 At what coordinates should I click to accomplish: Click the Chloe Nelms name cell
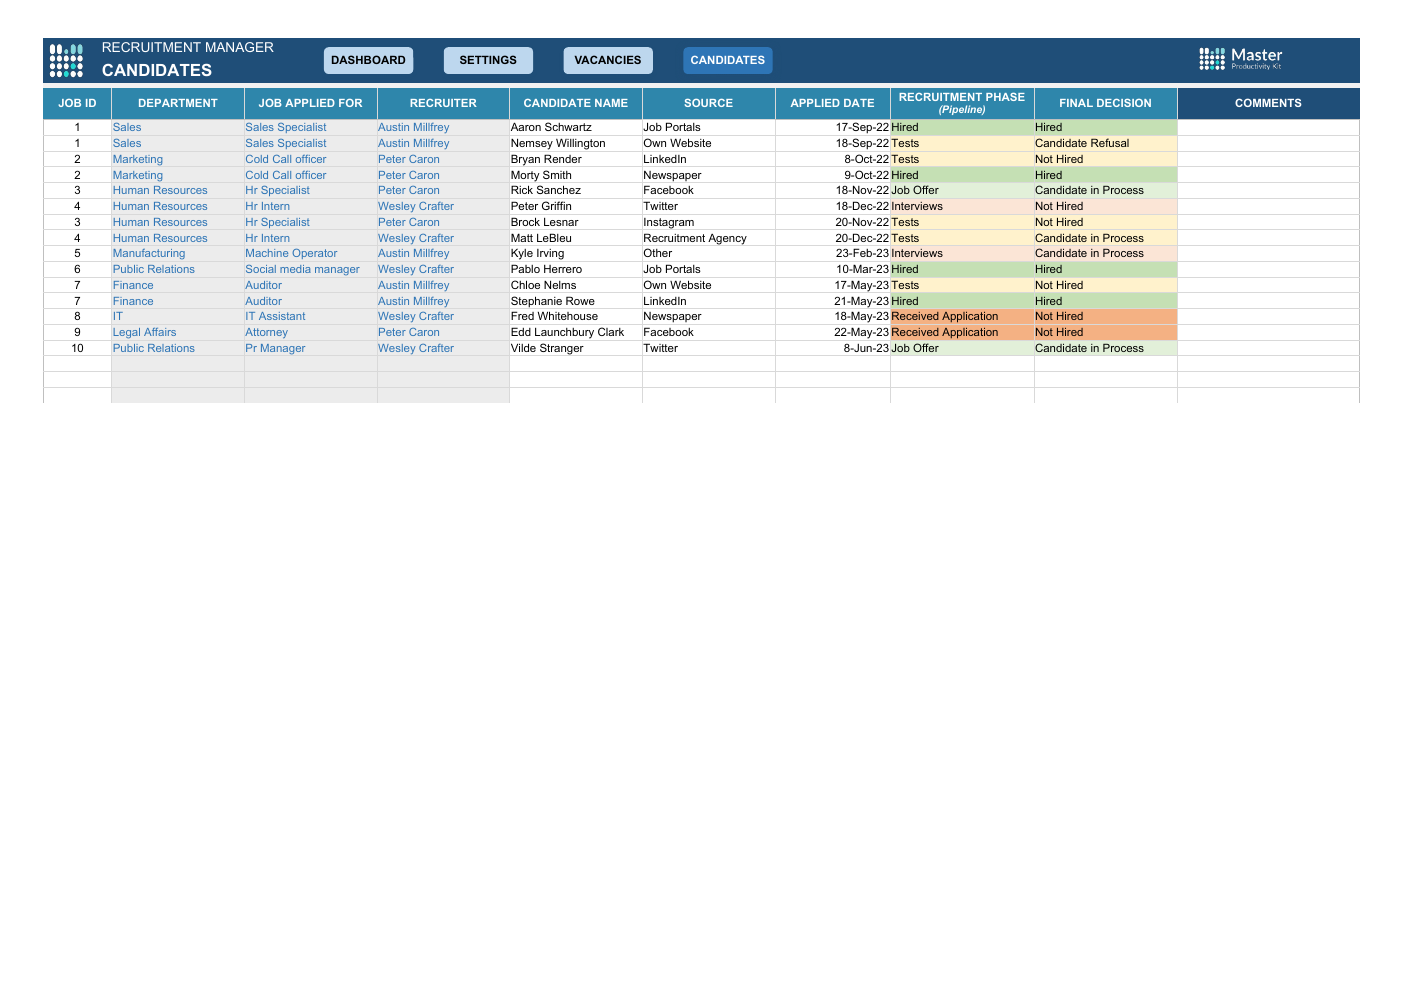click(576, 285)
